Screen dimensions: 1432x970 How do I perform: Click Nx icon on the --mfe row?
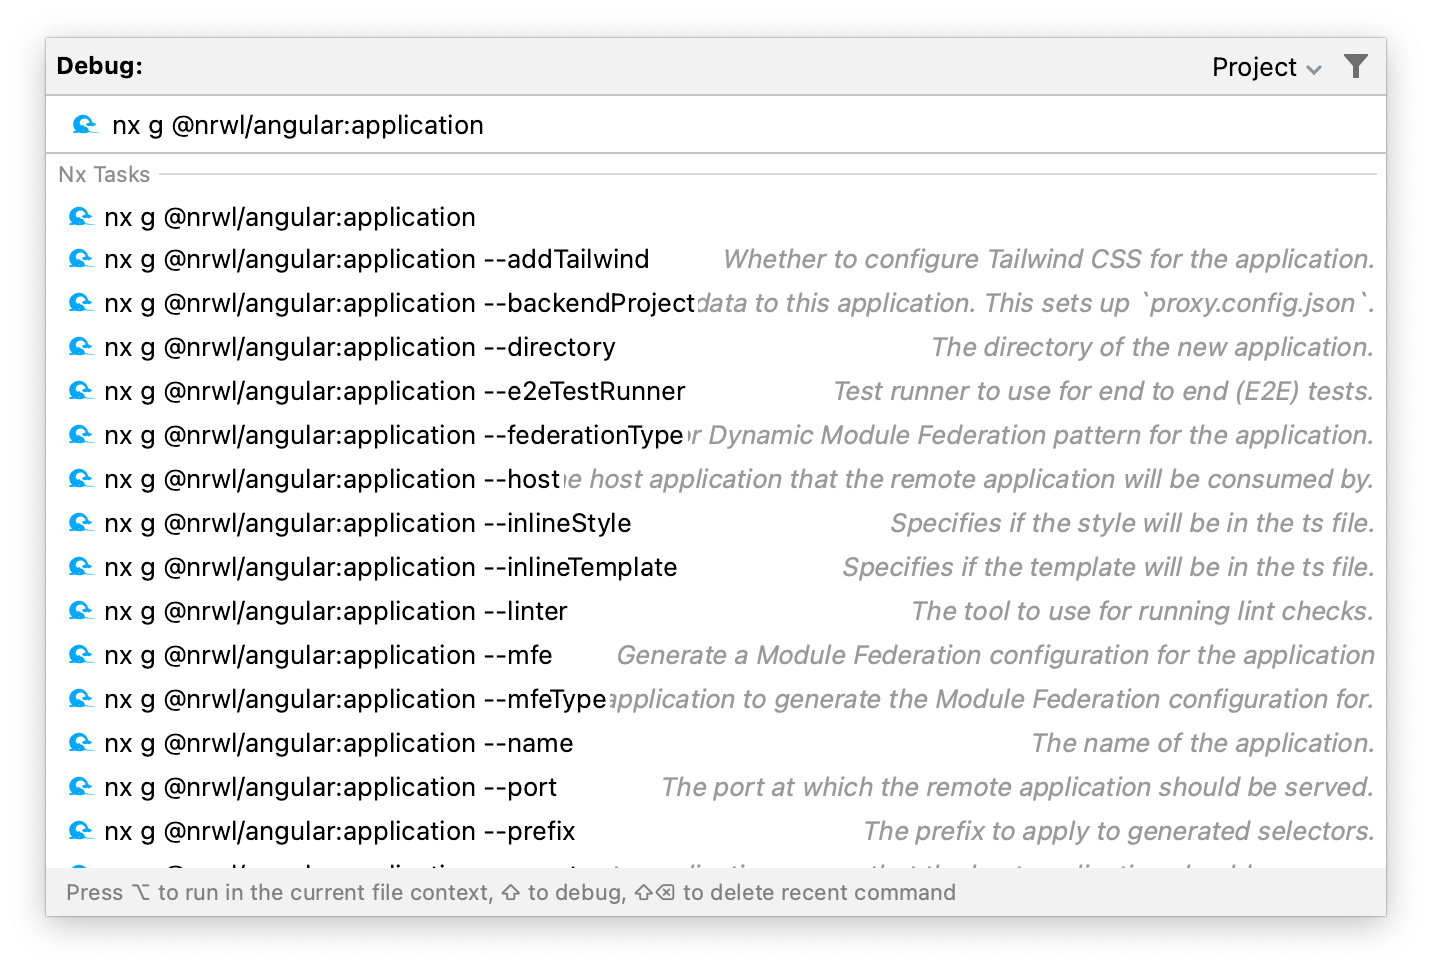[81, 655]
